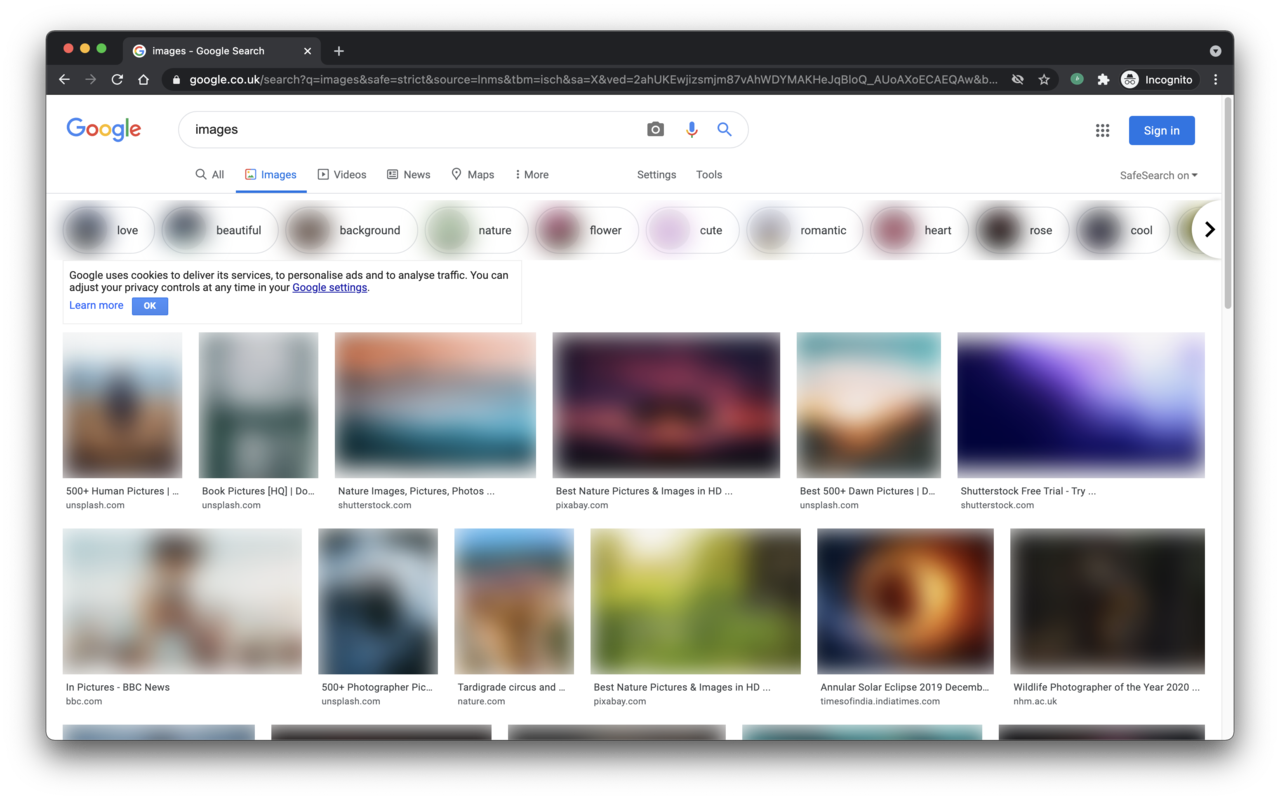The image size is (1280, 800).
Task: Click the blue magnifier search icon
Action: [724, 129]
